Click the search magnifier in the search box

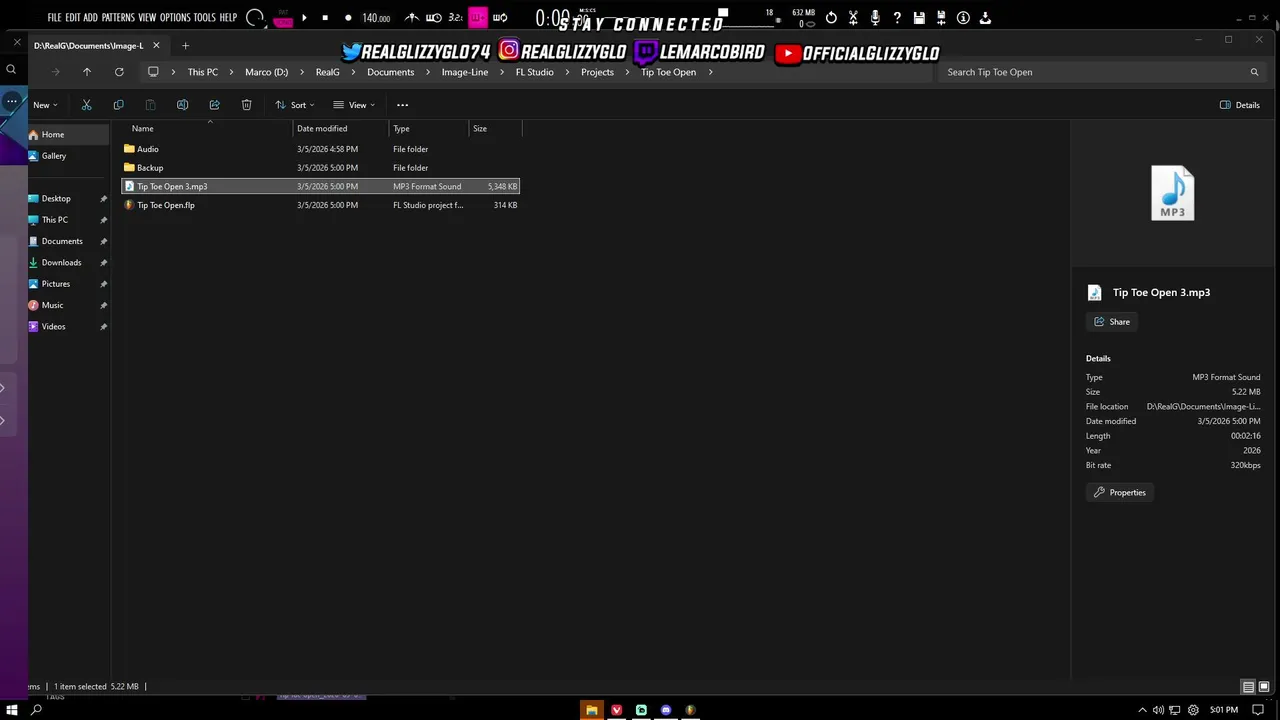tap(1254, 72)
